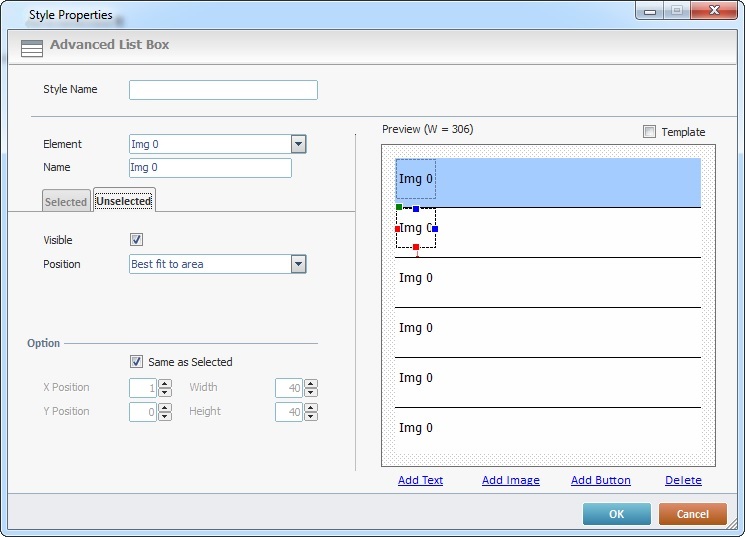Image resolution: width=745 pixels, height=537 pixels.
Task: Switch to the Unselected tab
Action: pyautogui.click(x=124, y=201)
